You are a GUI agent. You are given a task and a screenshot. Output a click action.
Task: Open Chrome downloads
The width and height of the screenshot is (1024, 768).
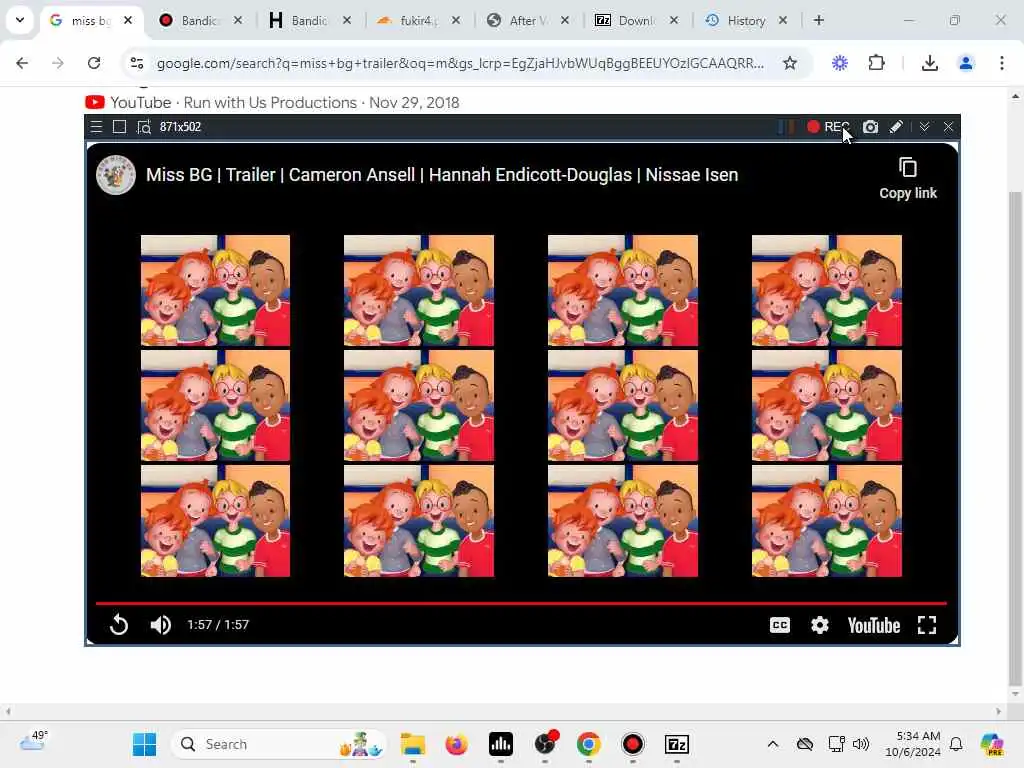point(929,63)
